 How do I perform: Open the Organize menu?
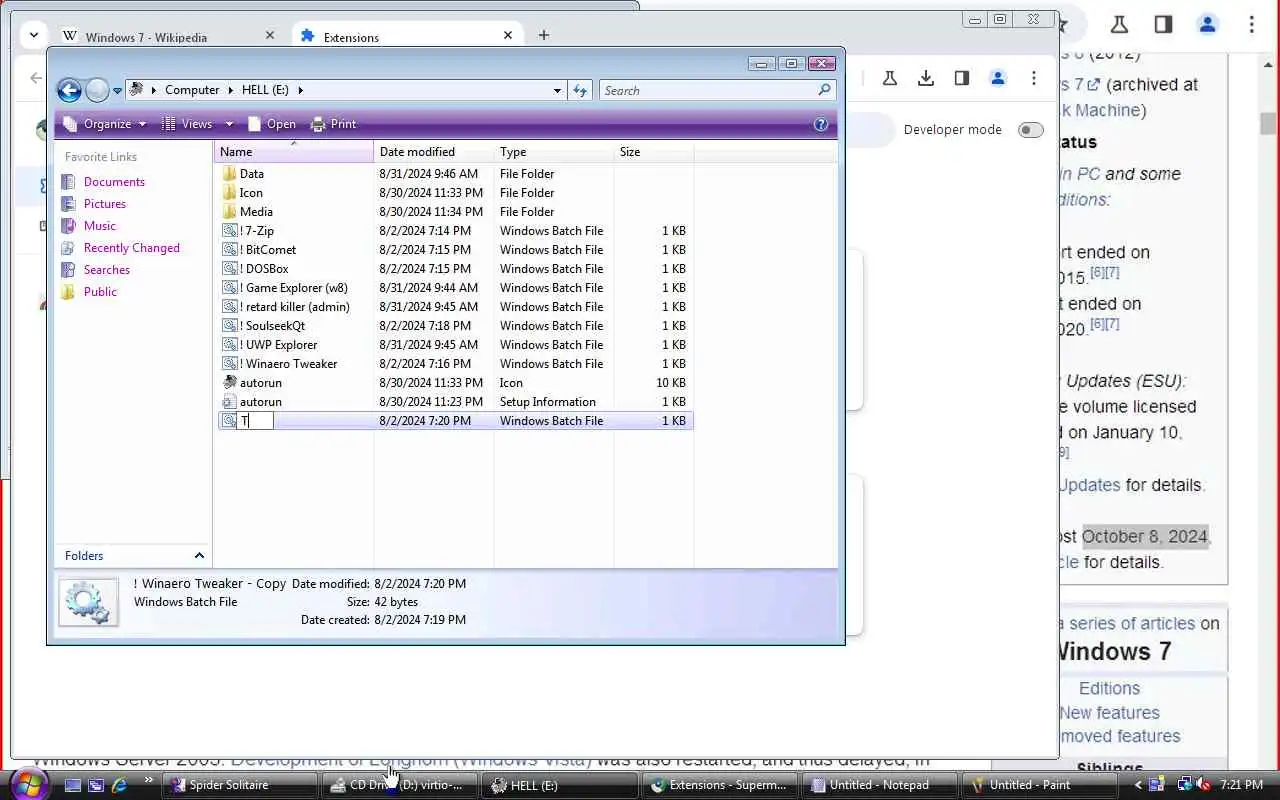click(x=105, y=124)
